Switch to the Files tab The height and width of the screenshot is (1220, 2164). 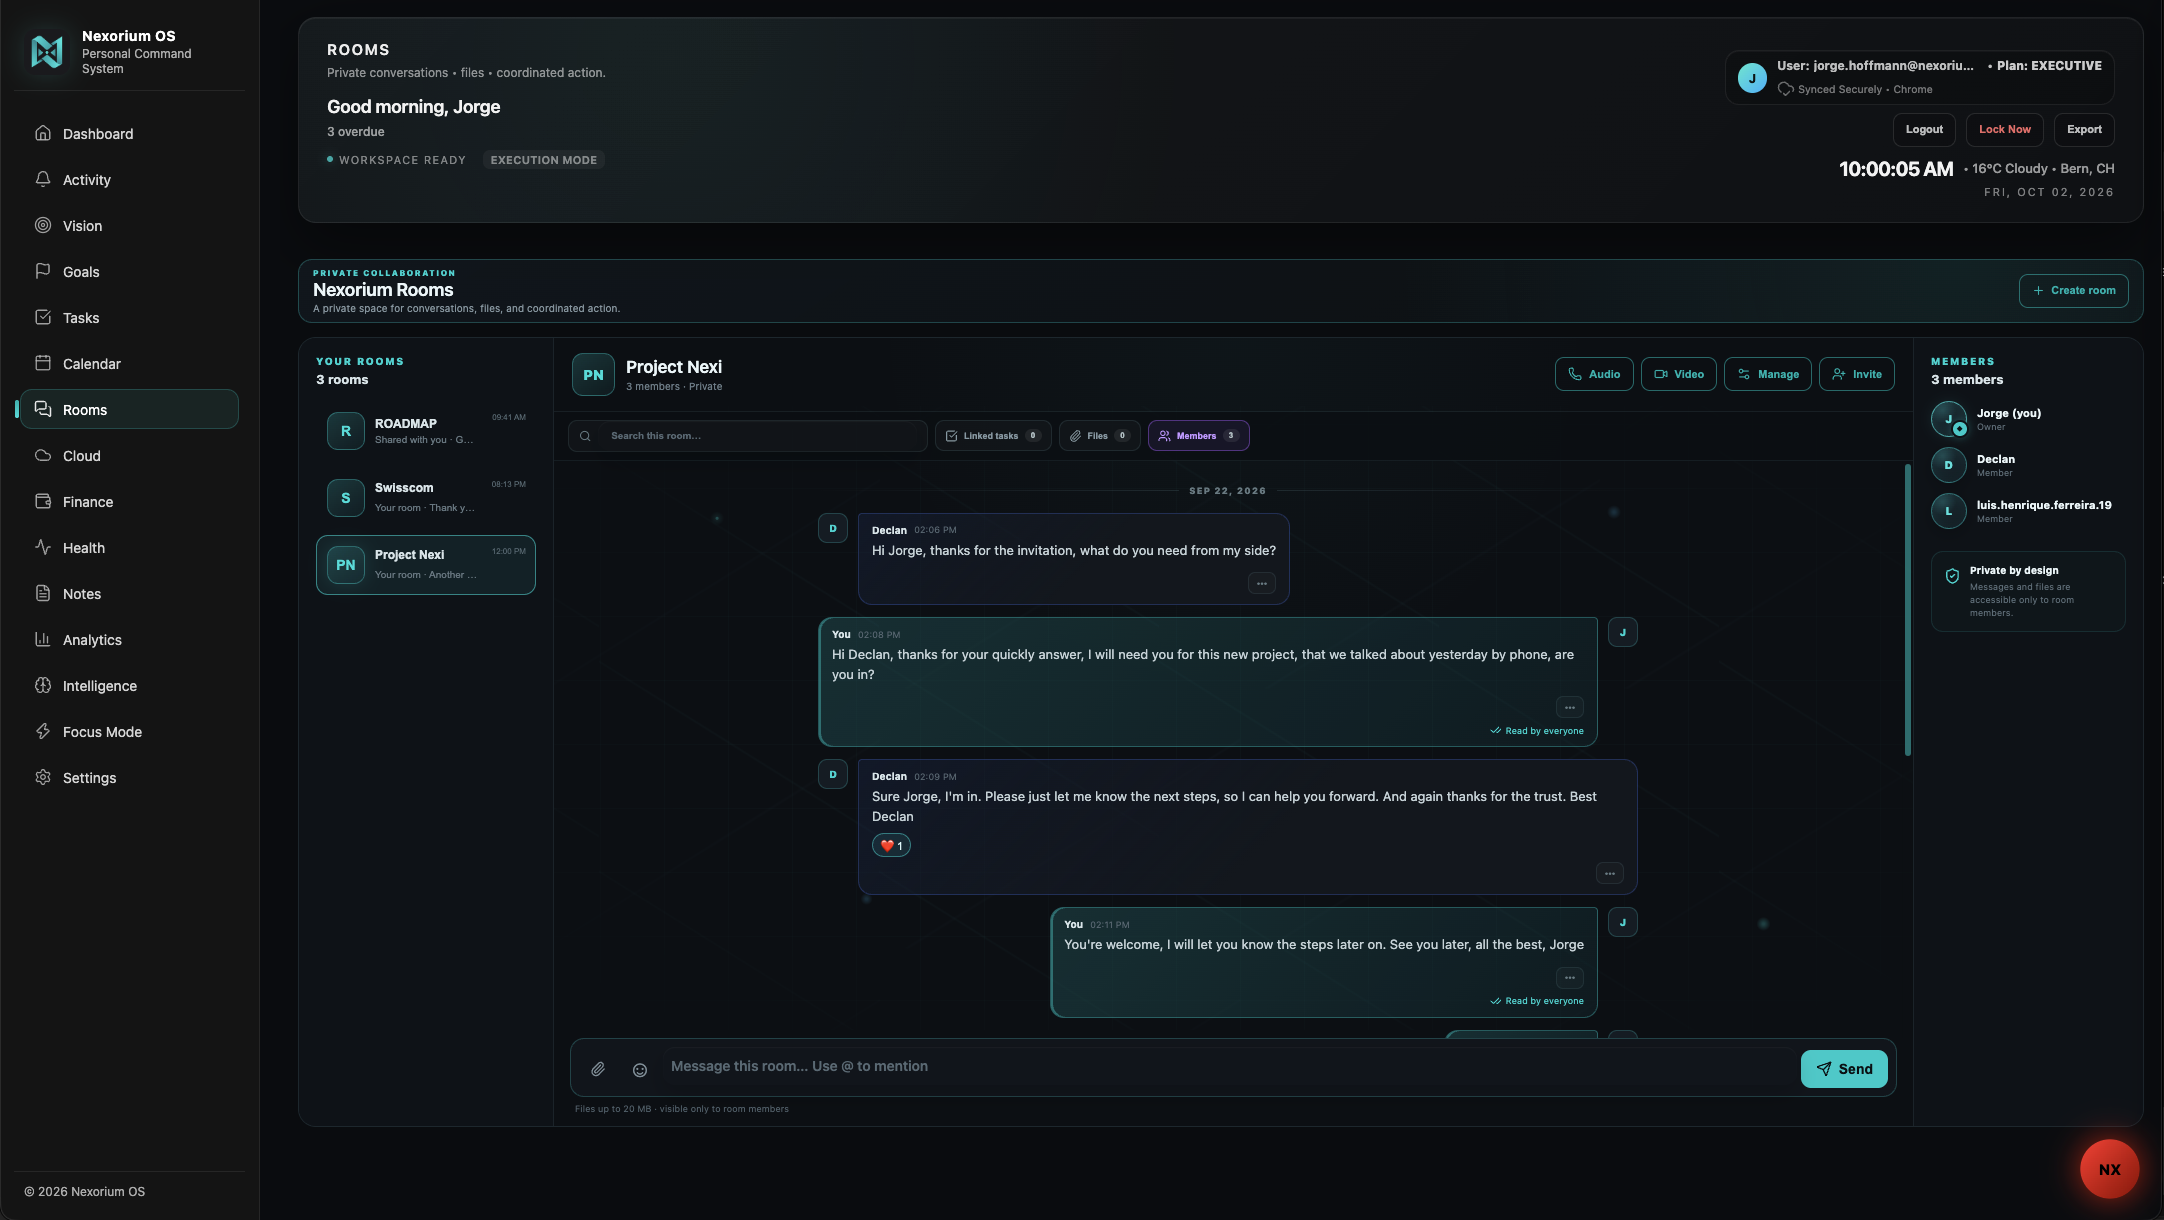point(1099,436)
